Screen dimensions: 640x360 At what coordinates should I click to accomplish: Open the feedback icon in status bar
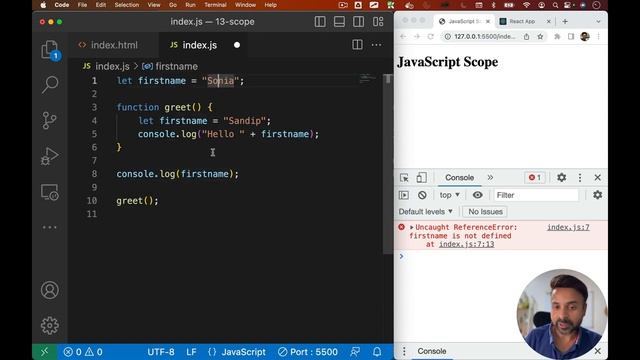355,351
